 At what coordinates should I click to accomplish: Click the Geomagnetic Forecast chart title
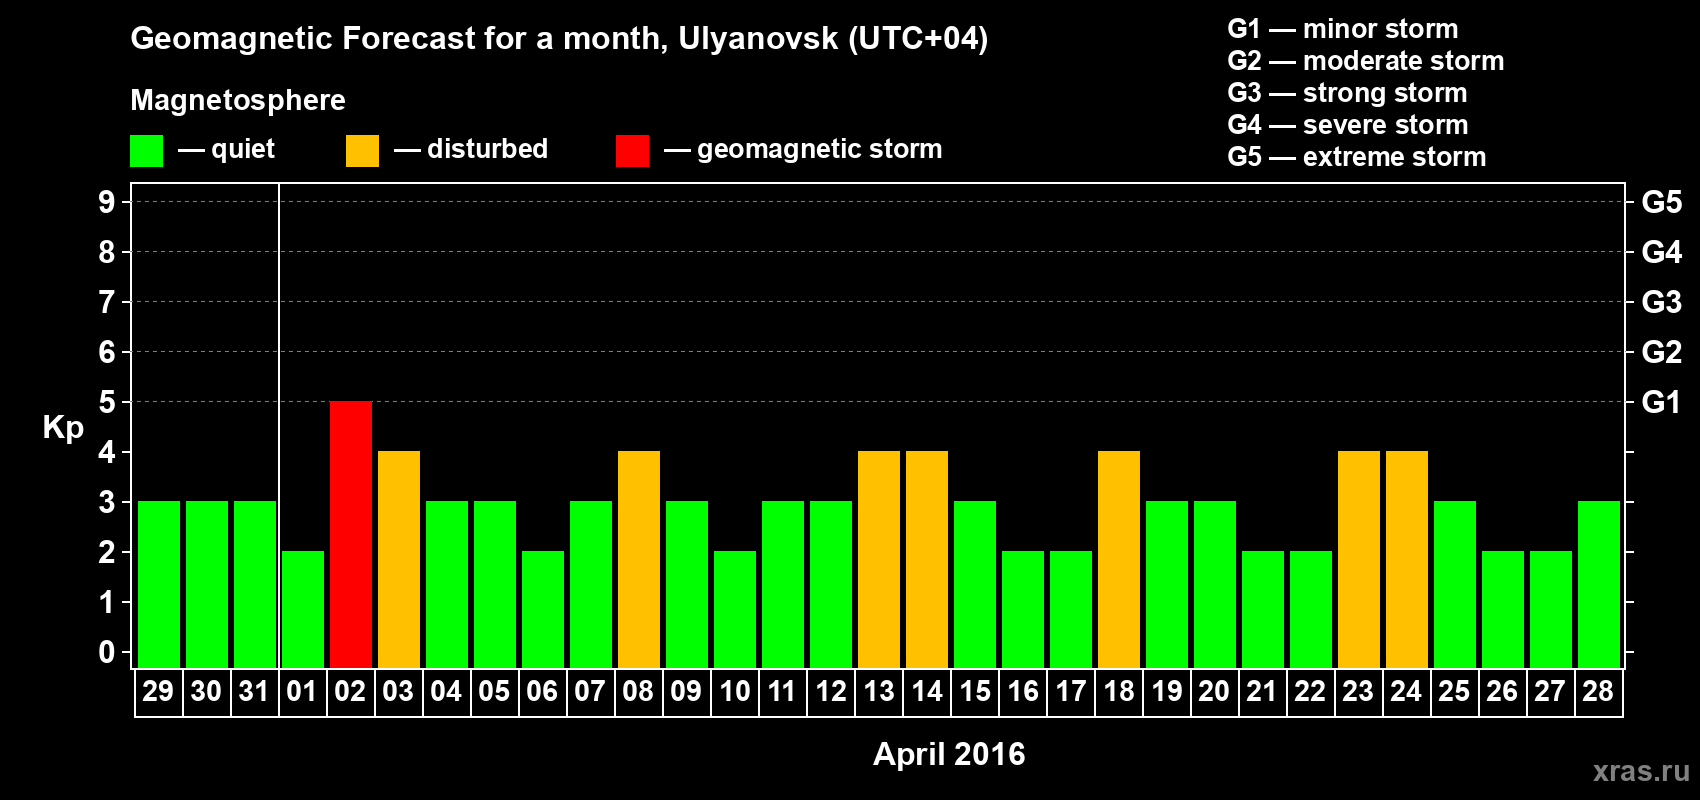tap(559, 38)
